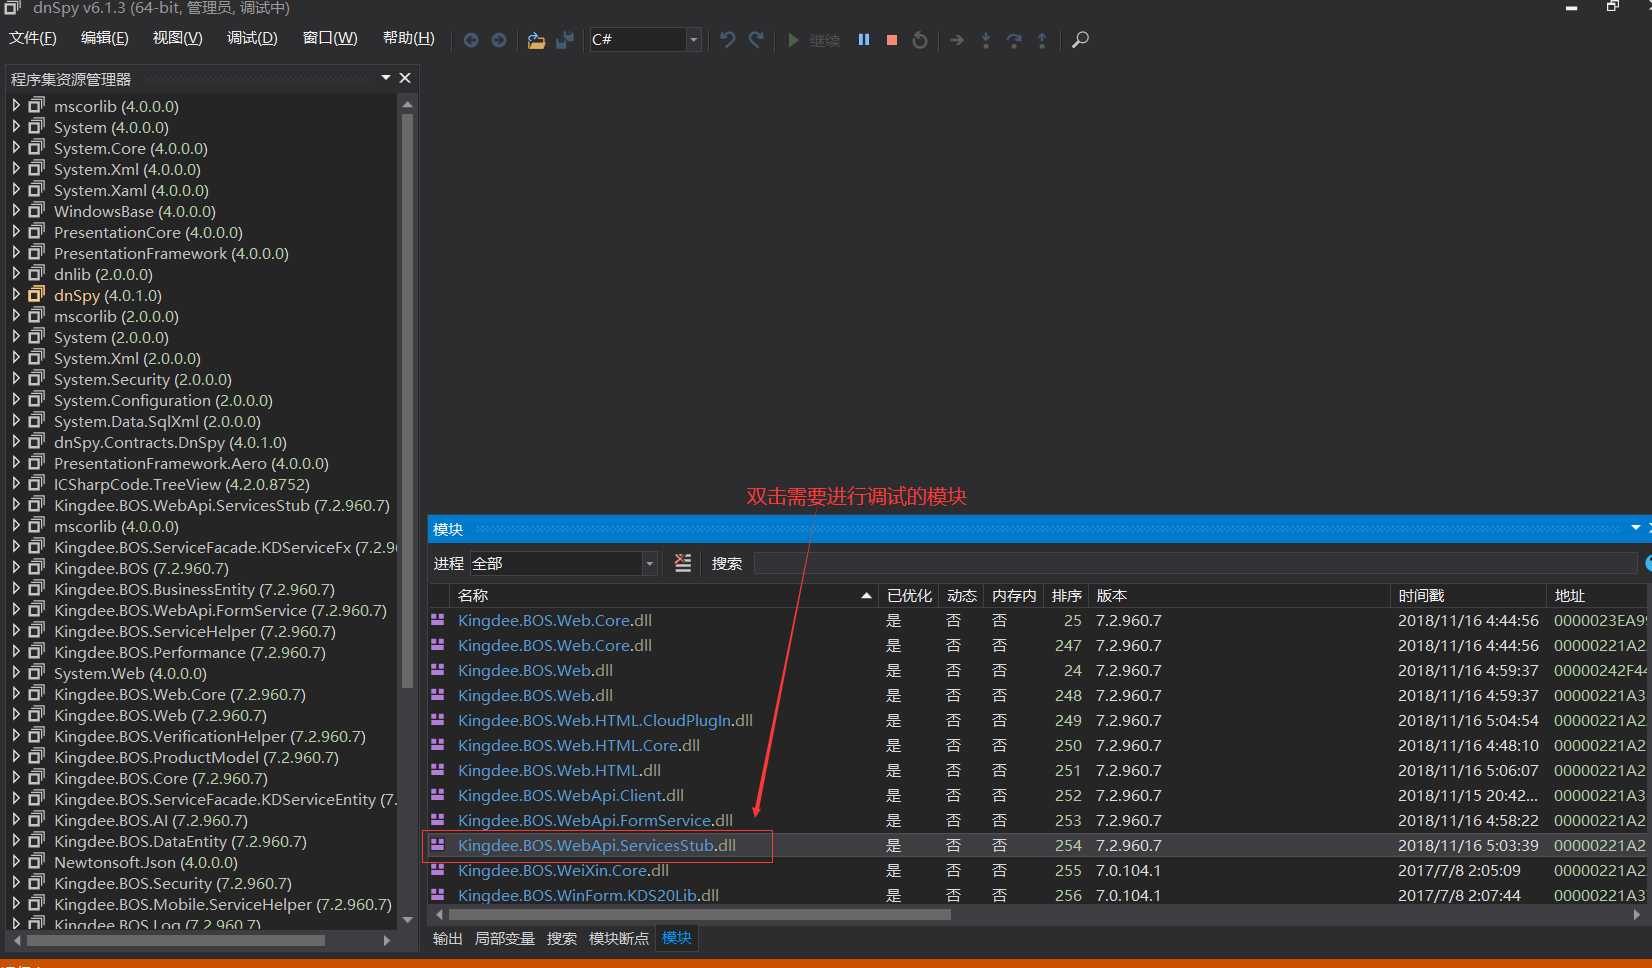Sort modules by the Order column header
Image resolution: width=1652 pixels, height=968 pixels.
[x=1066, y=595]
